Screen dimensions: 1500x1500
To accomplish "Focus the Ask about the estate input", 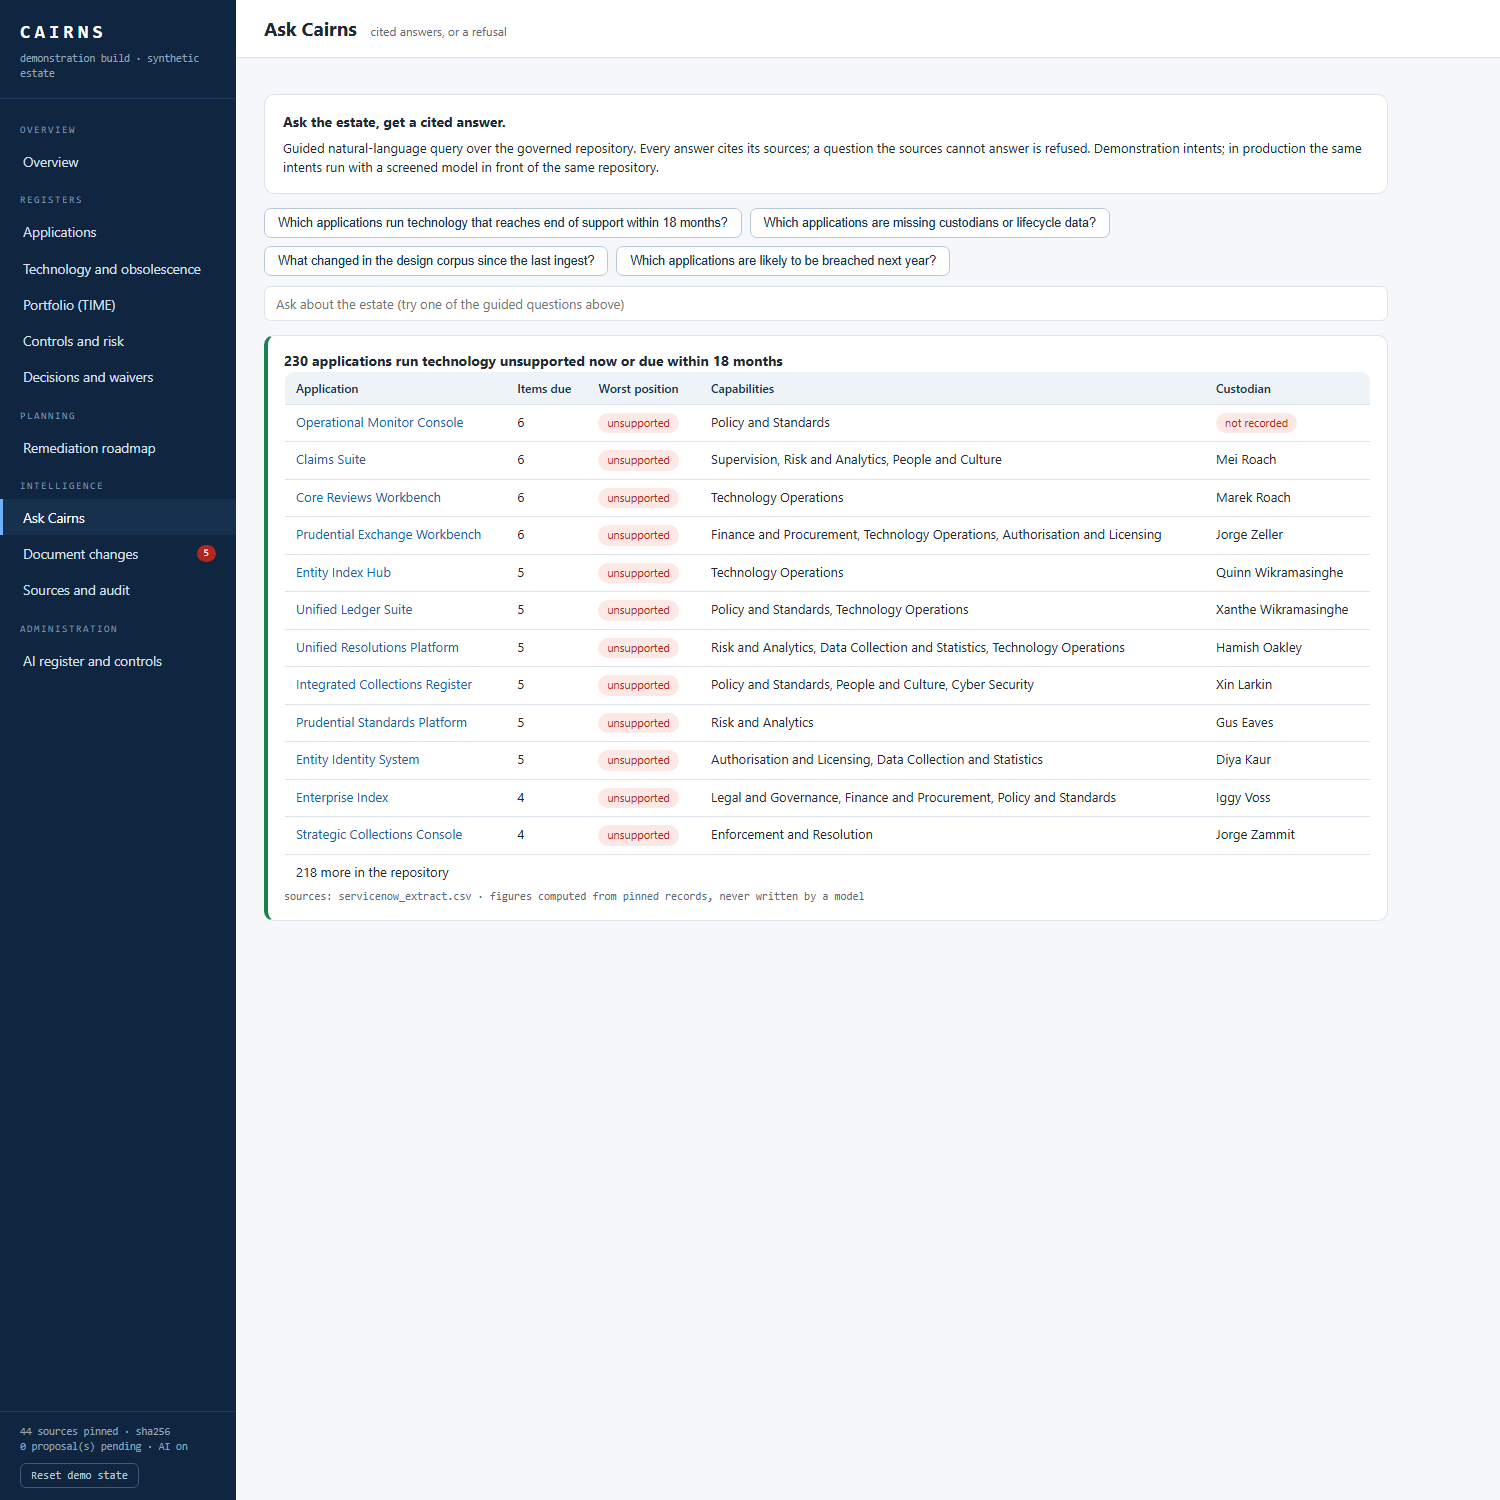I will 826,304.
